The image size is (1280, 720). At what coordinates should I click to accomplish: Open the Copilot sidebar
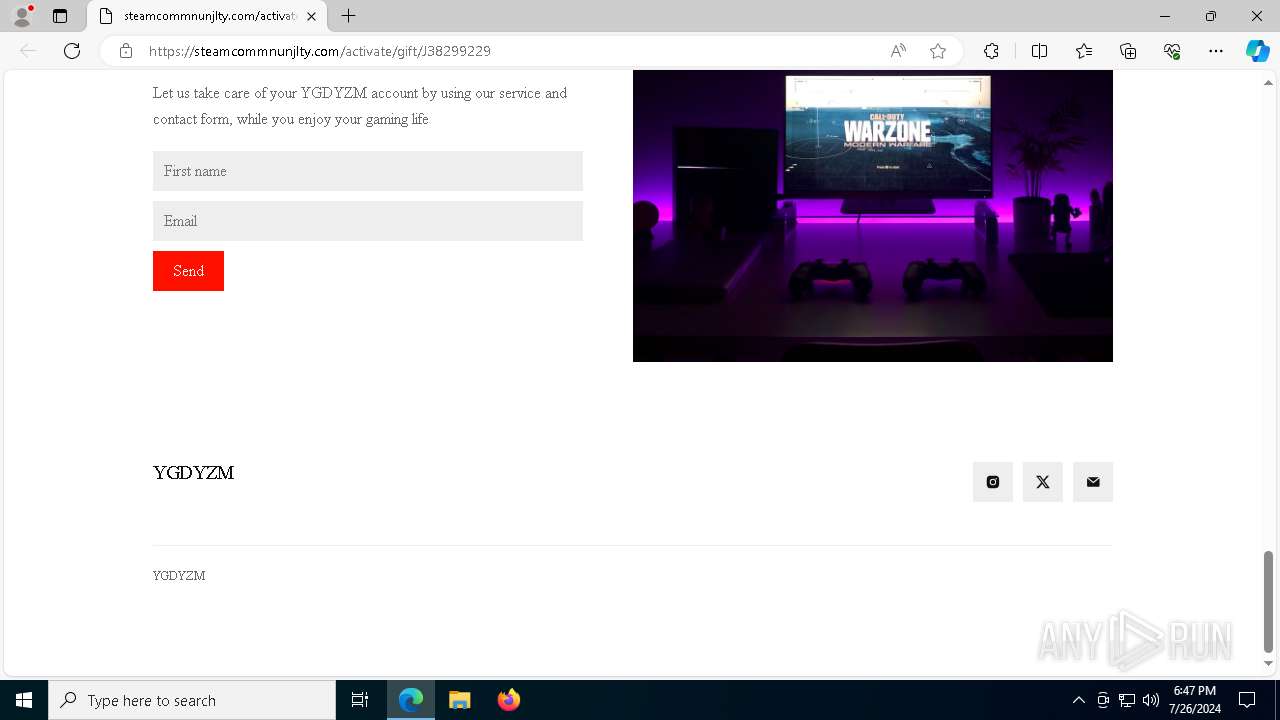click(x=1258, y=51)
